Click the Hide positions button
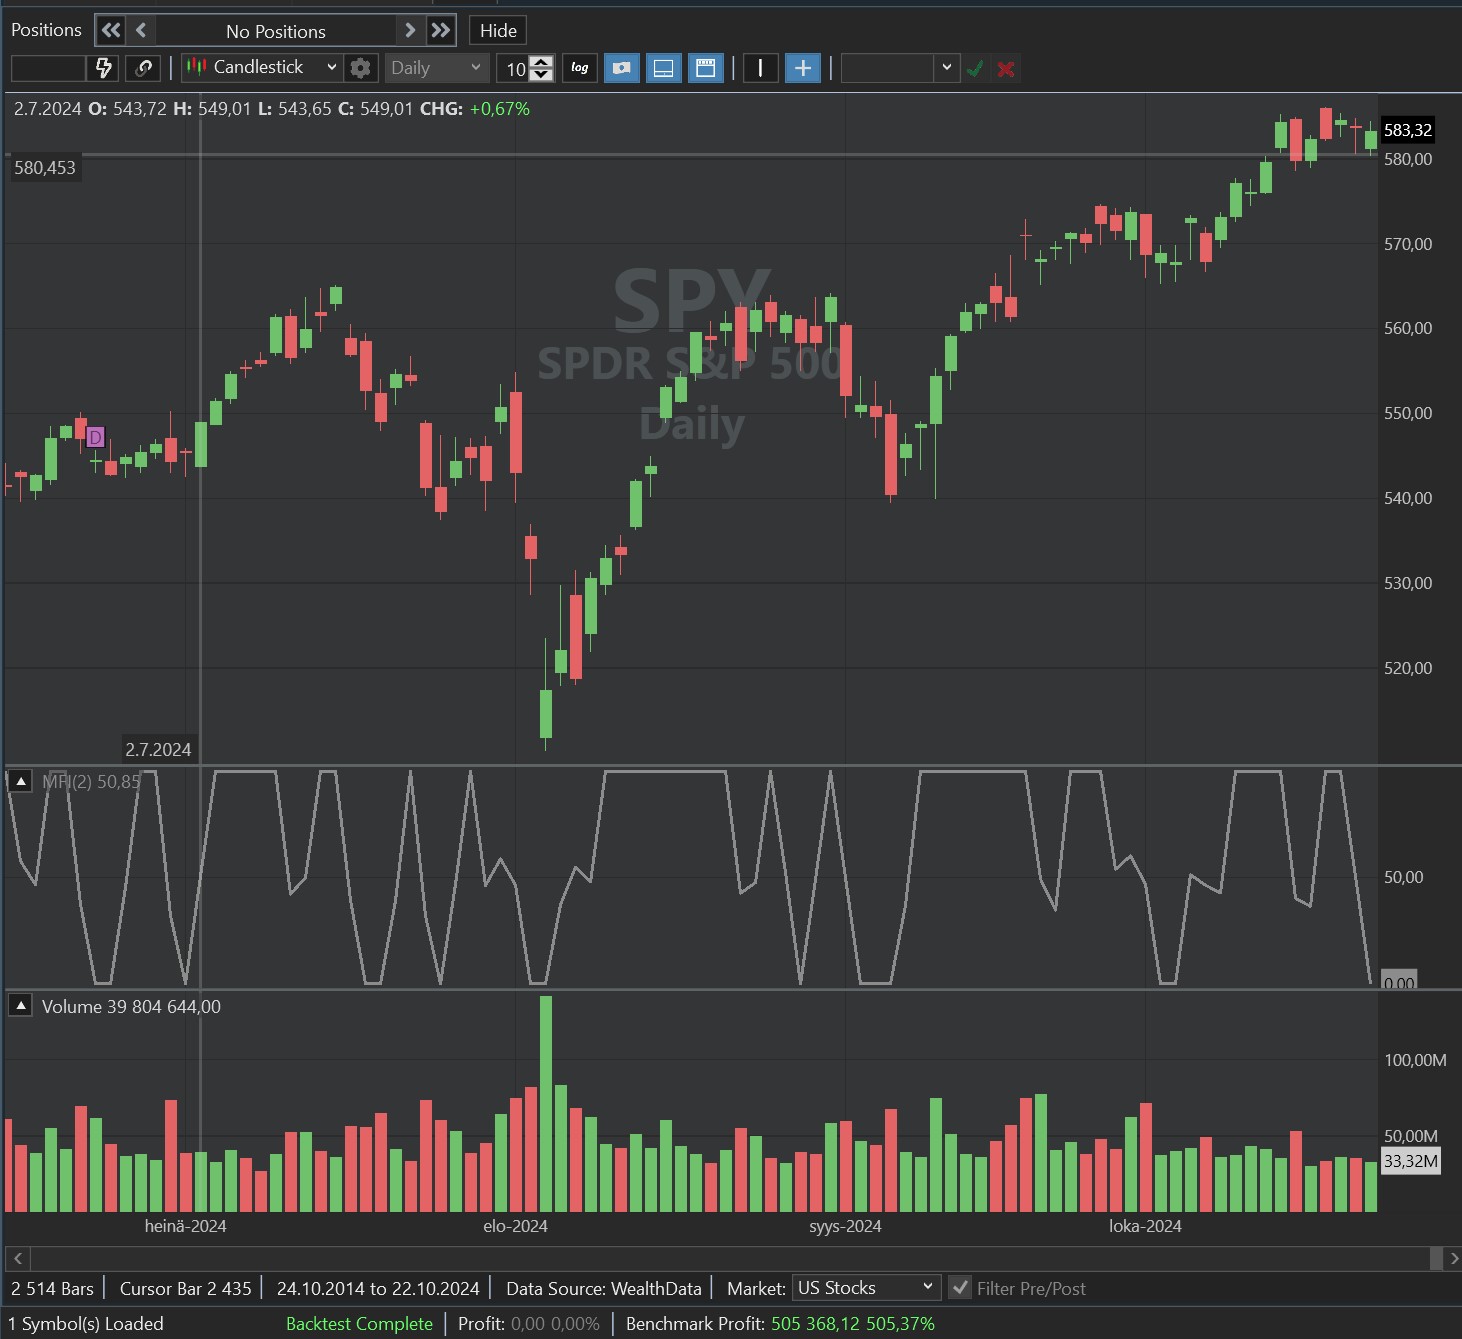Viewport: 1462px width, 1339px height. coord(498,30)
